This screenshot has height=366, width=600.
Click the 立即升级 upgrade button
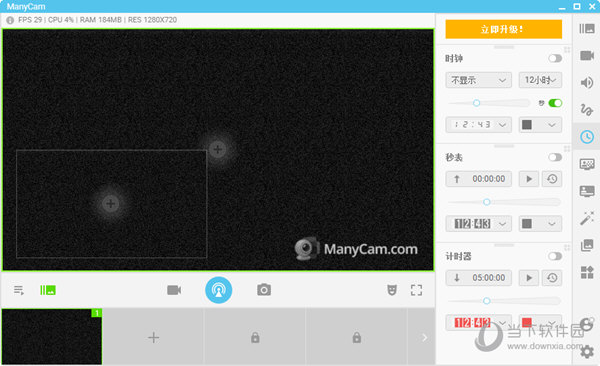coord(504,29)
